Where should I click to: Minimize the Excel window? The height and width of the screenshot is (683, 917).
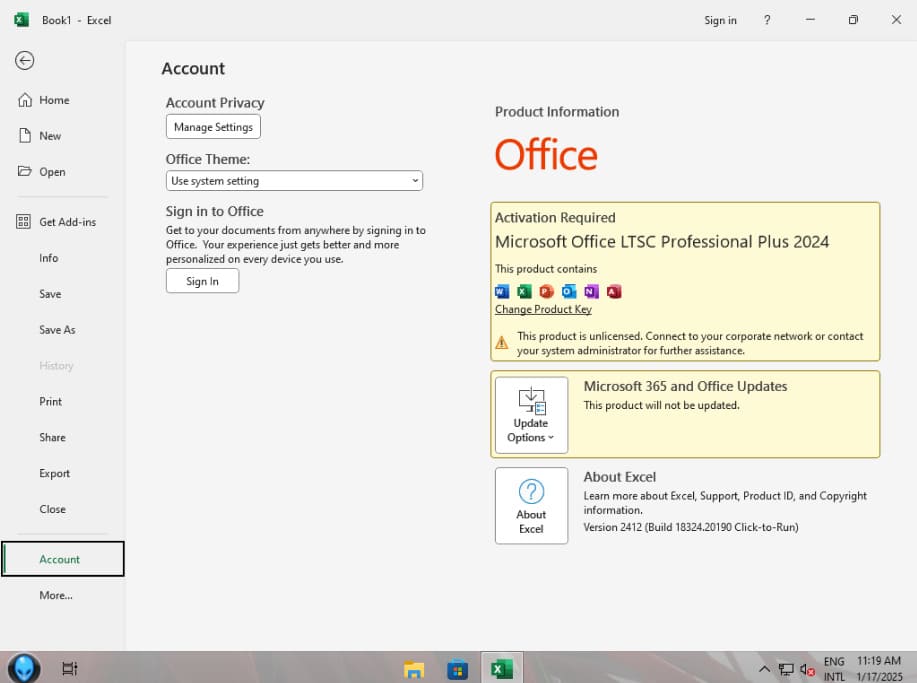point(810,20)
